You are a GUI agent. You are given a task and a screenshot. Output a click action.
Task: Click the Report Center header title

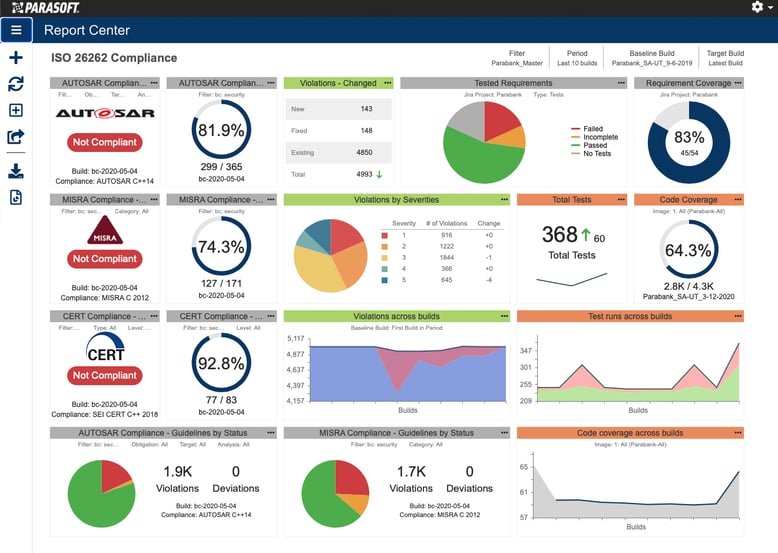(87, 30)
